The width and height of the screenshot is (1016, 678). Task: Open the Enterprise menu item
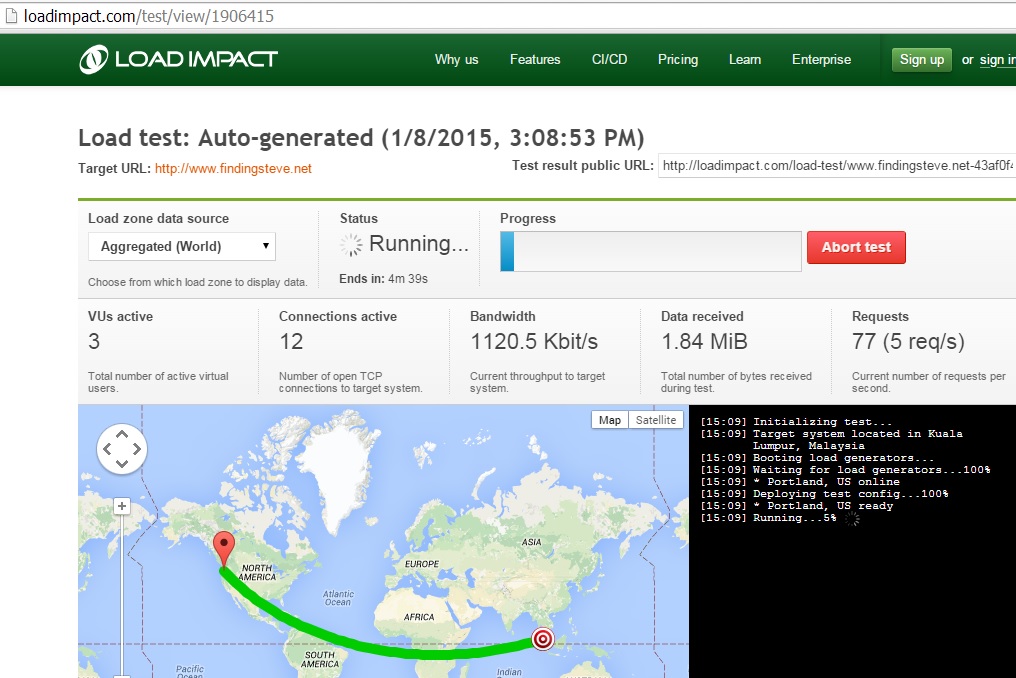pos(821,60)
